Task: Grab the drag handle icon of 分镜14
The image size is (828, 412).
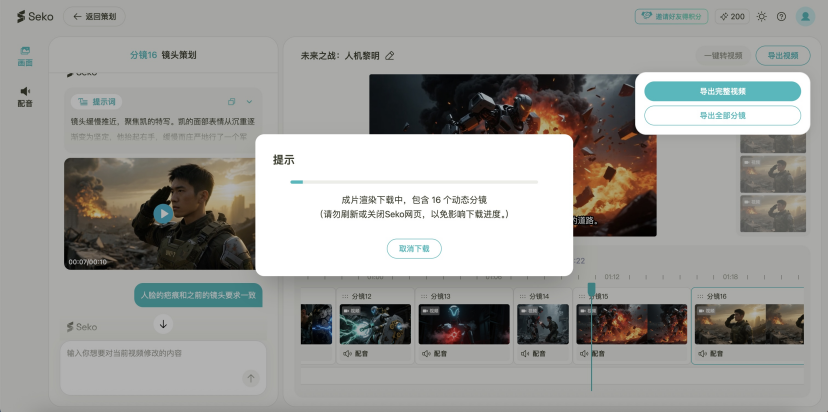Action: pyautogui.click(x=522, y=296)
